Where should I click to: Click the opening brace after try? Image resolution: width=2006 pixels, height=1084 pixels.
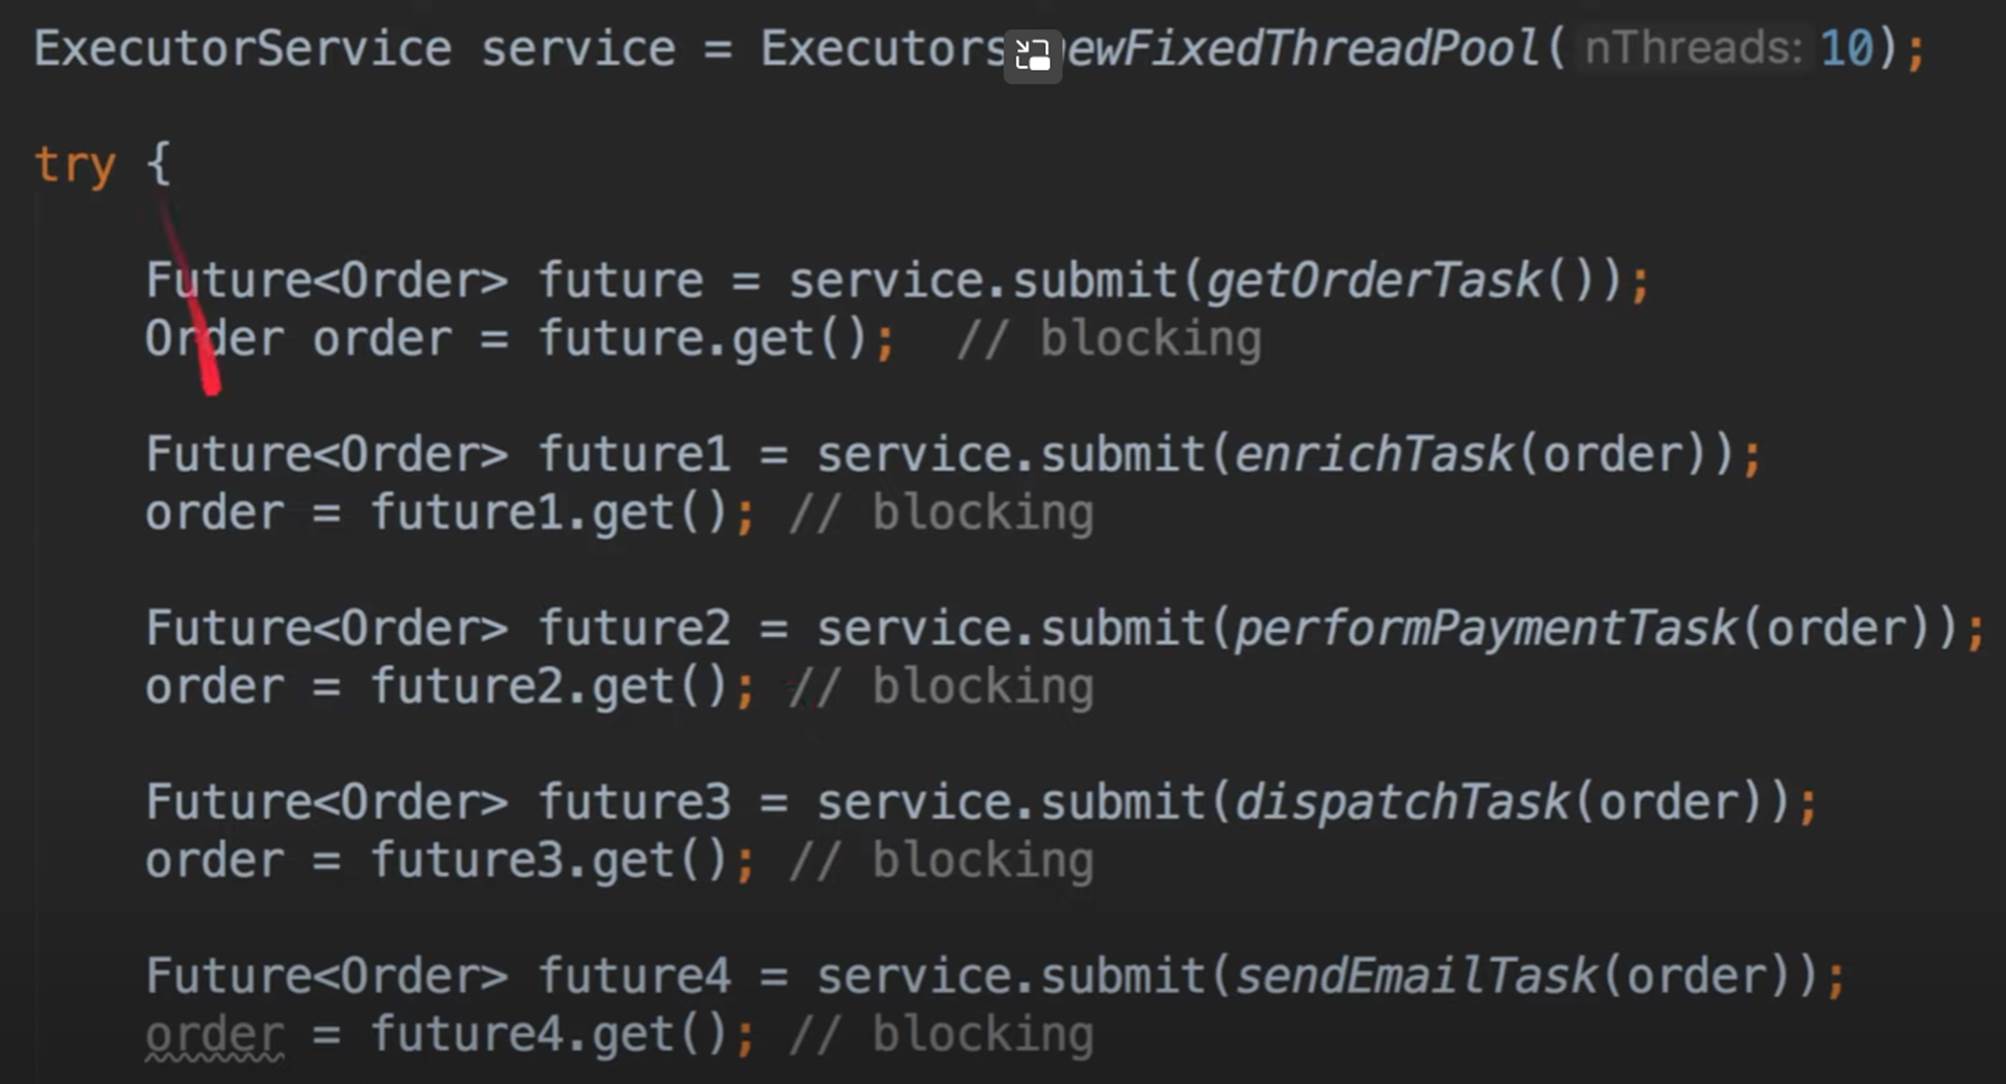click(158, 163)
